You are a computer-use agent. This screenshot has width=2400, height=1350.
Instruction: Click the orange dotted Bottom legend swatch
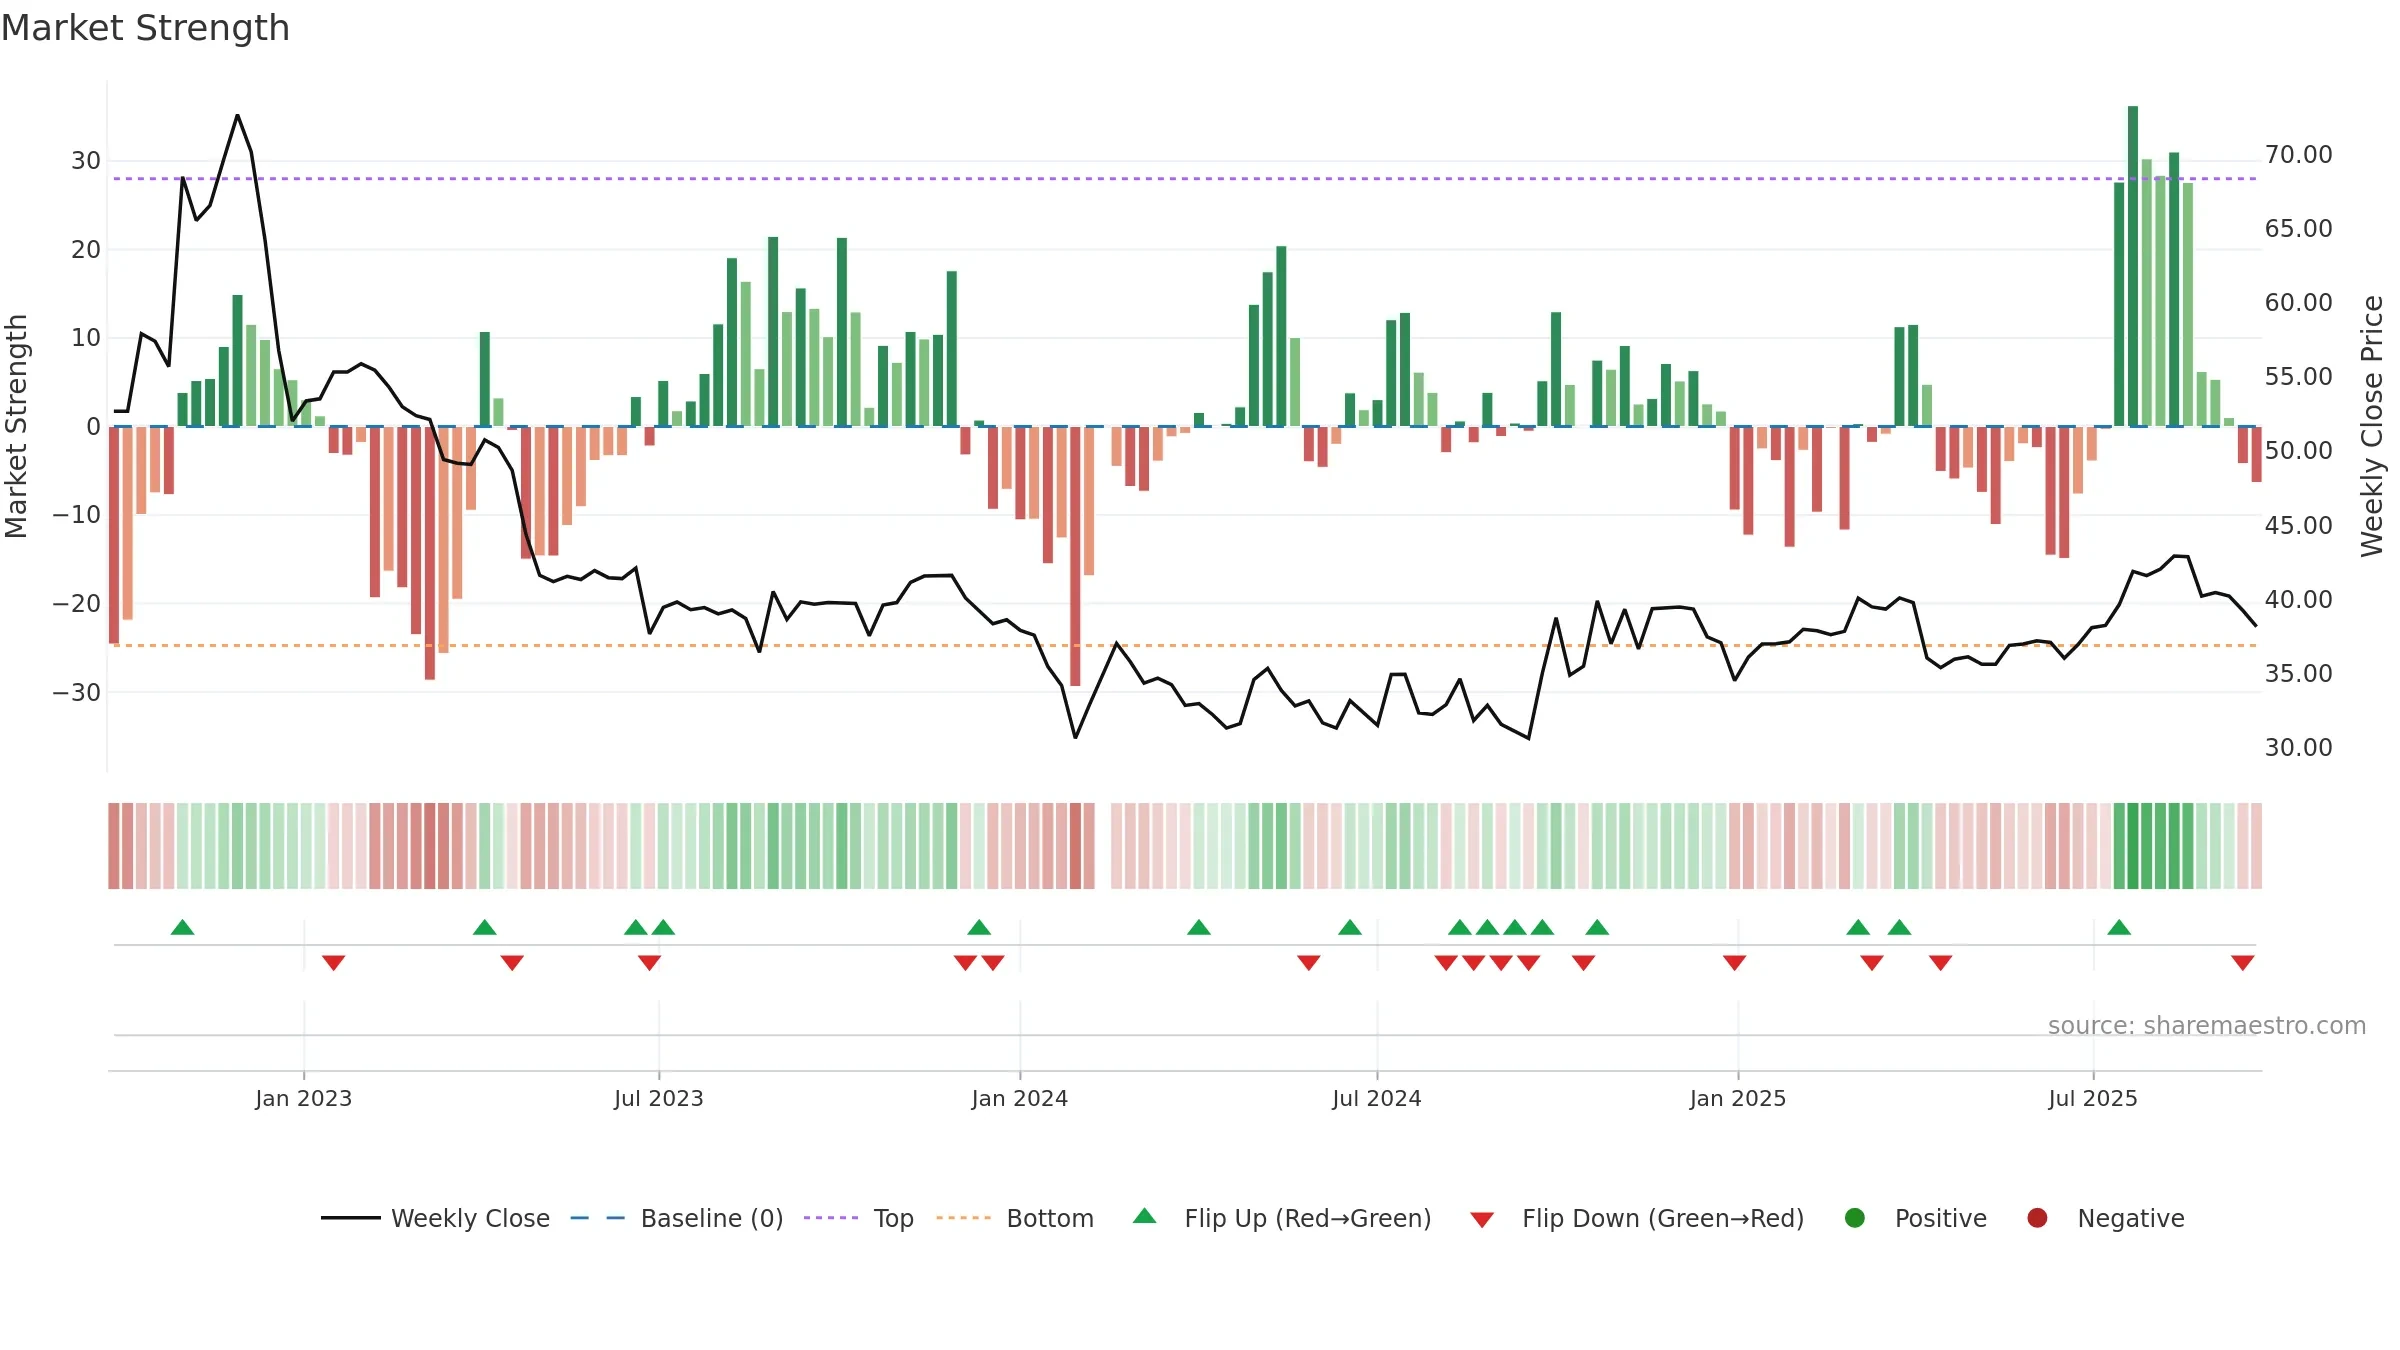coord(964,1218)
